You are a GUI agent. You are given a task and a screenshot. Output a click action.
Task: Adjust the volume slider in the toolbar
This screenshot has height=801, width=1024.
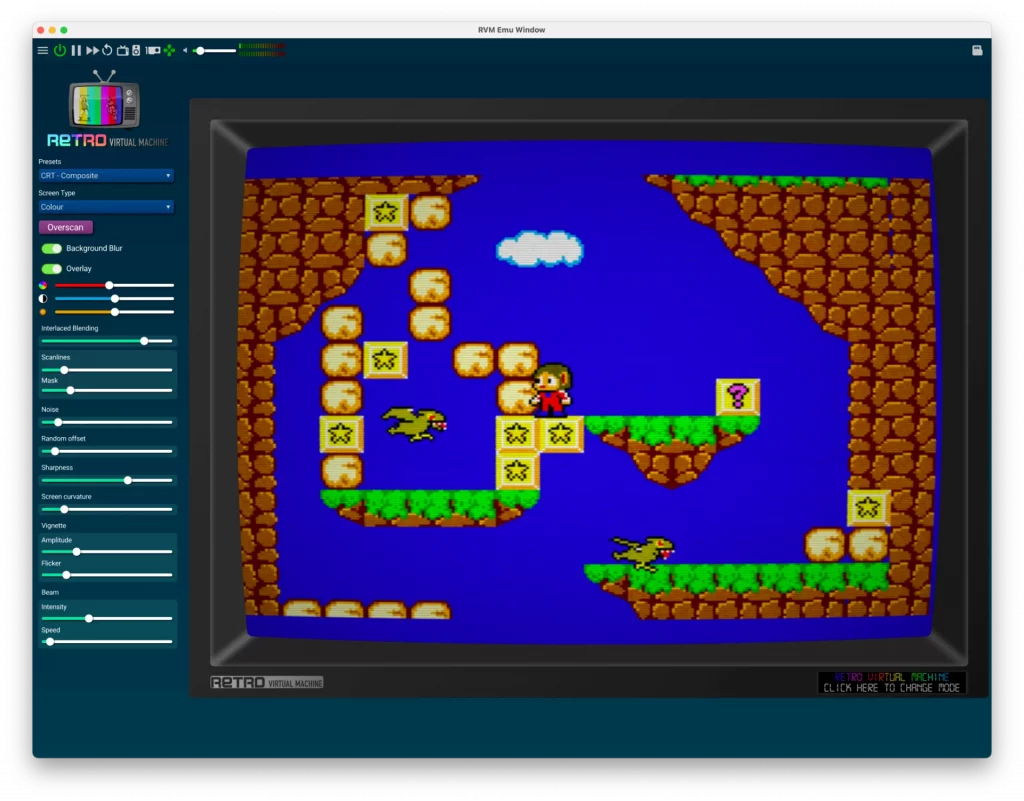coord(214,50)
